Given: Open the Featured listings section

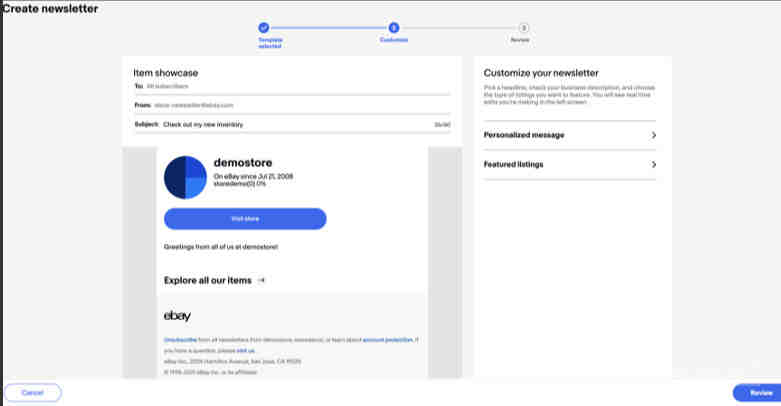Looking at the screenshot, I should coord(570,164).
